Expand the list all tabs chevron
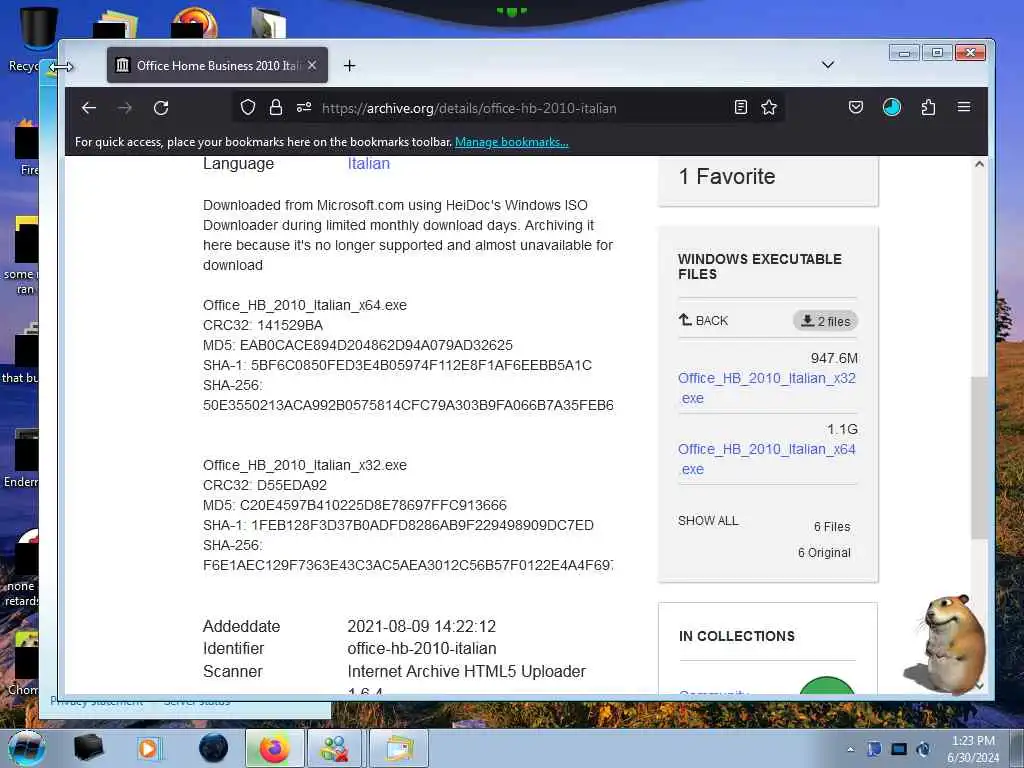The height and width of the screenshot is (768, 1024). [827, 65]
